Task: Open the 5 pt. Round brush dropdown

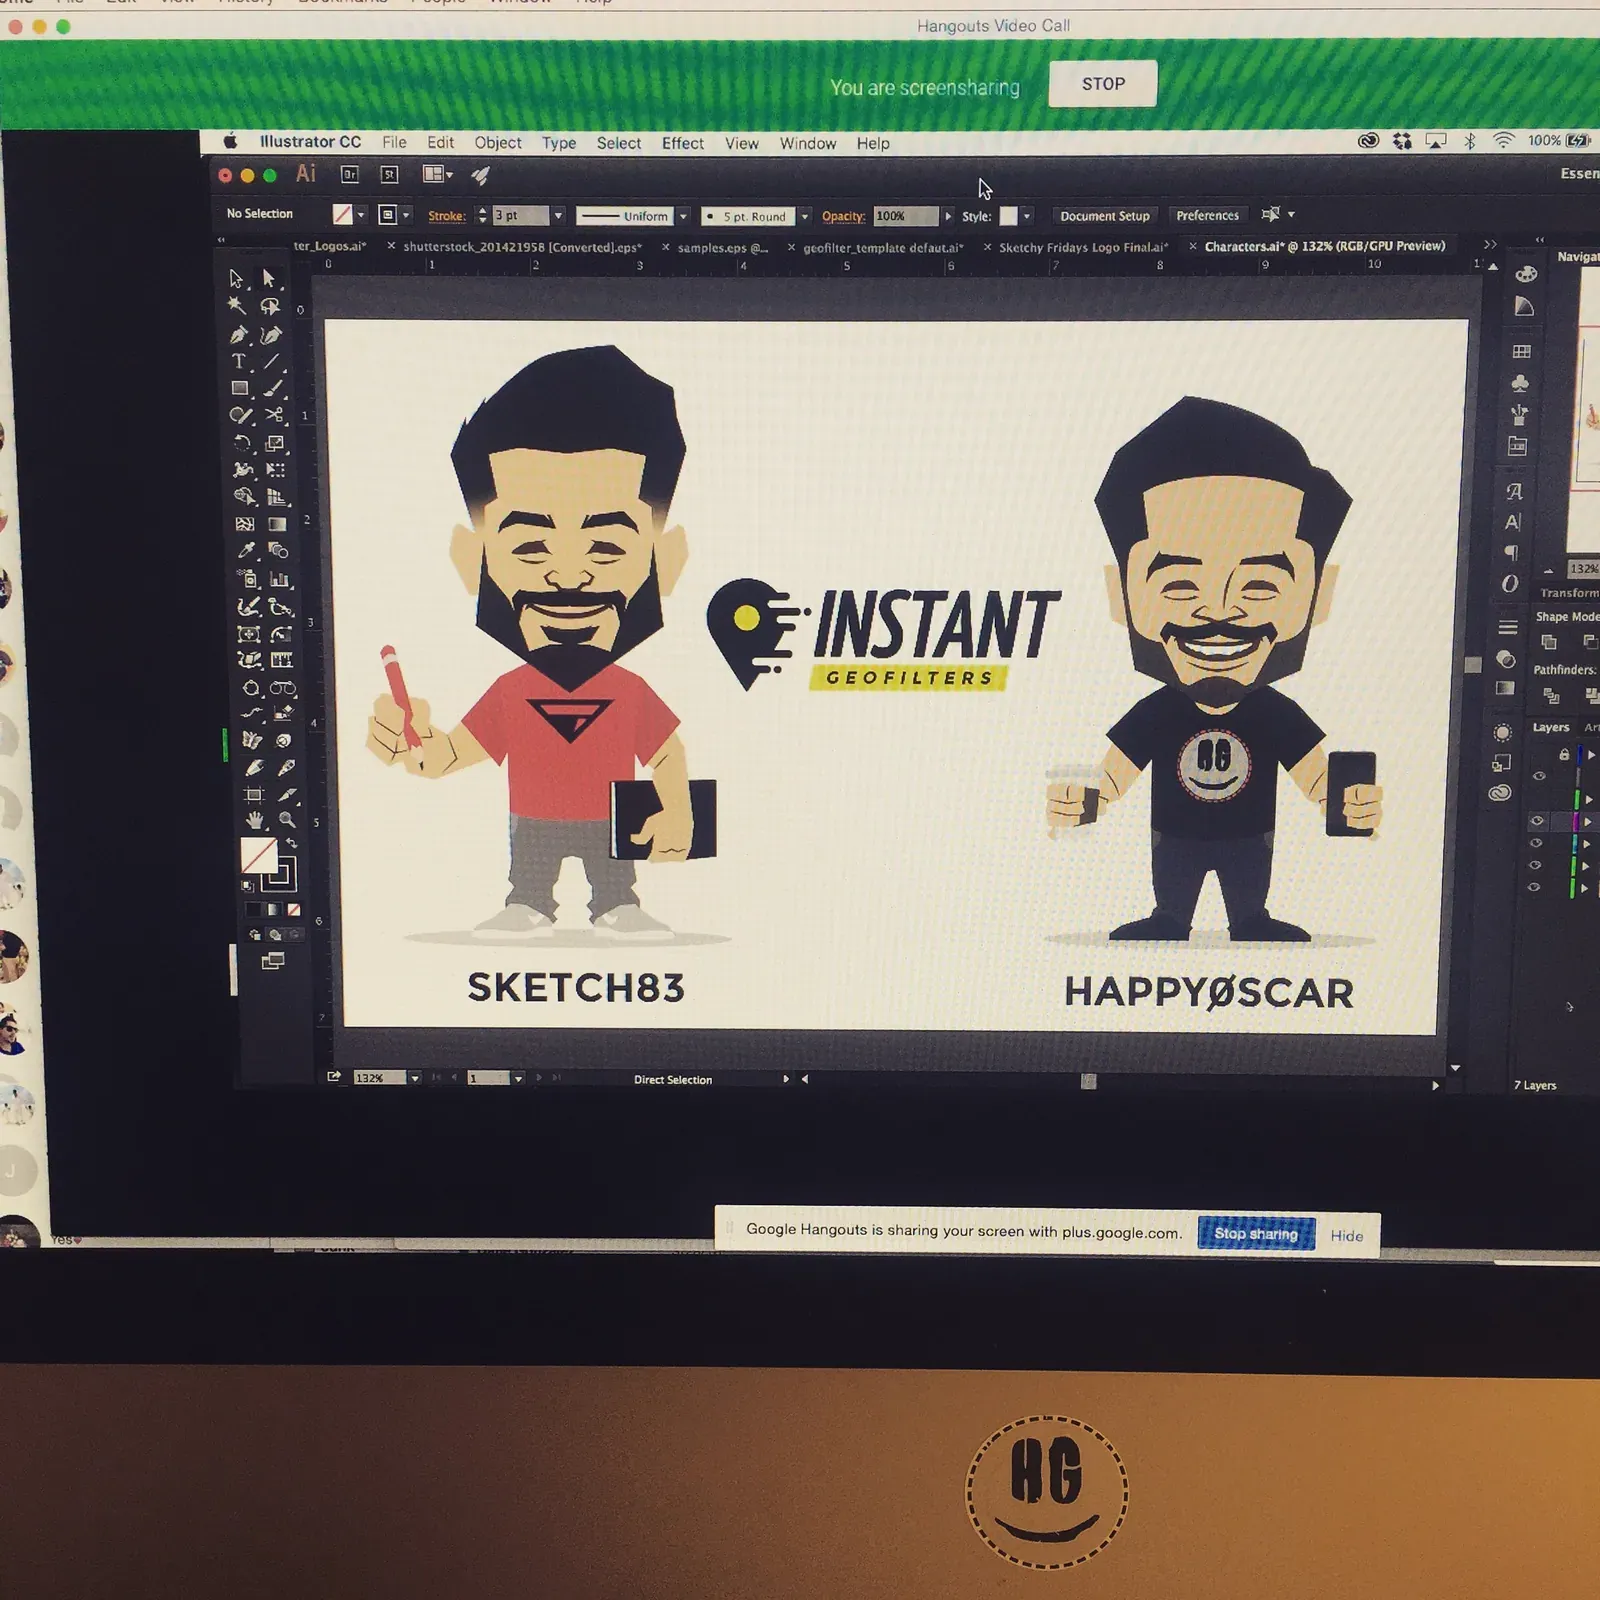Action: [804, 216]
